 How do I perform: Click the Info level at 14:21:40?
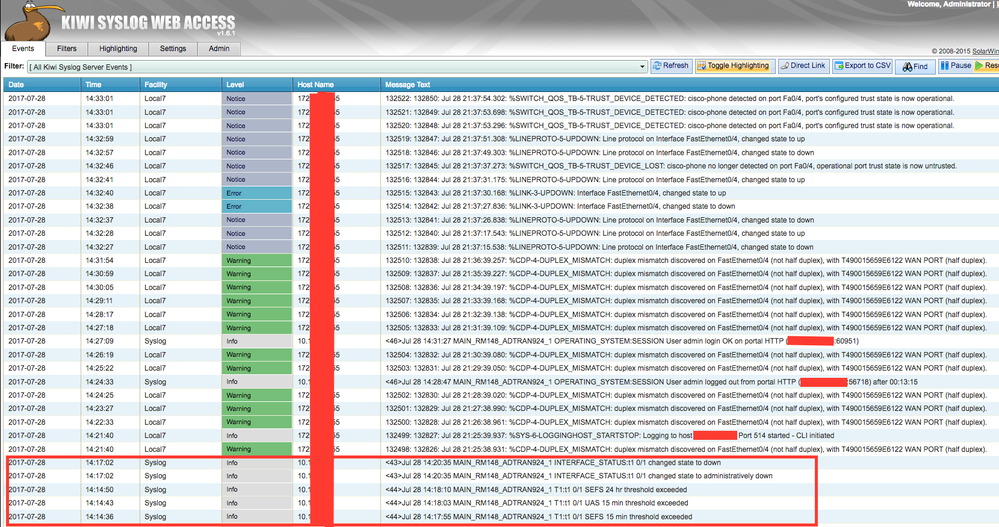tap(257, 436)
